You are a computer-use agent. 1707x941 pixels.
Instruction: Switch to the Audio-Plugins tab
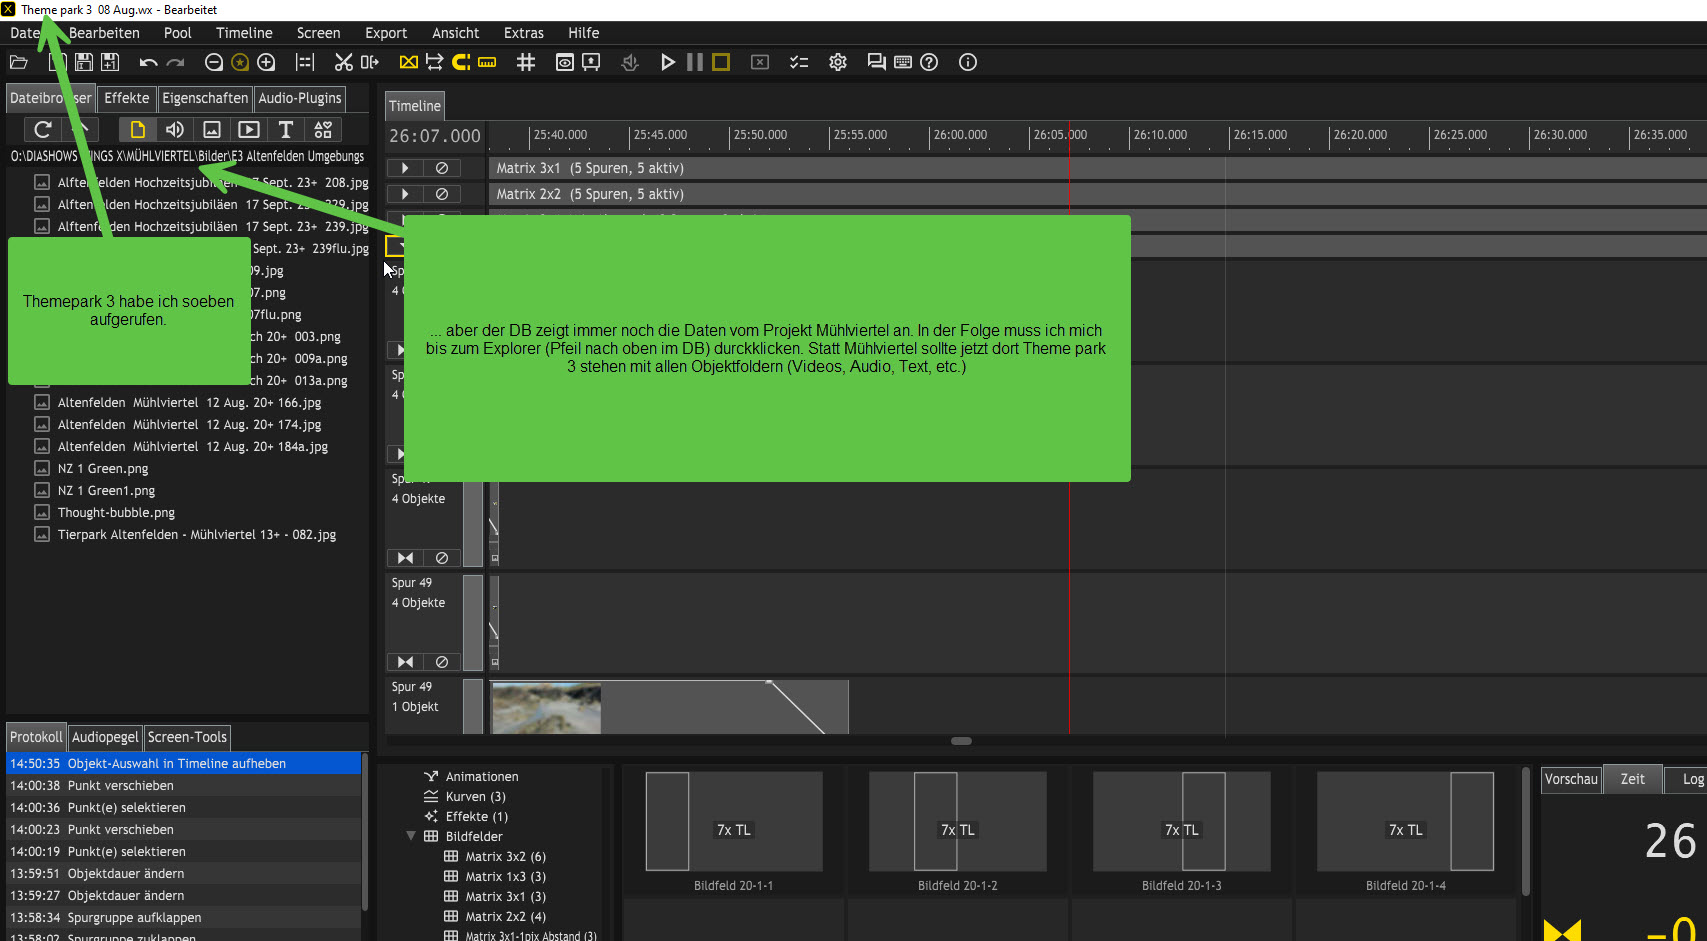300,98
